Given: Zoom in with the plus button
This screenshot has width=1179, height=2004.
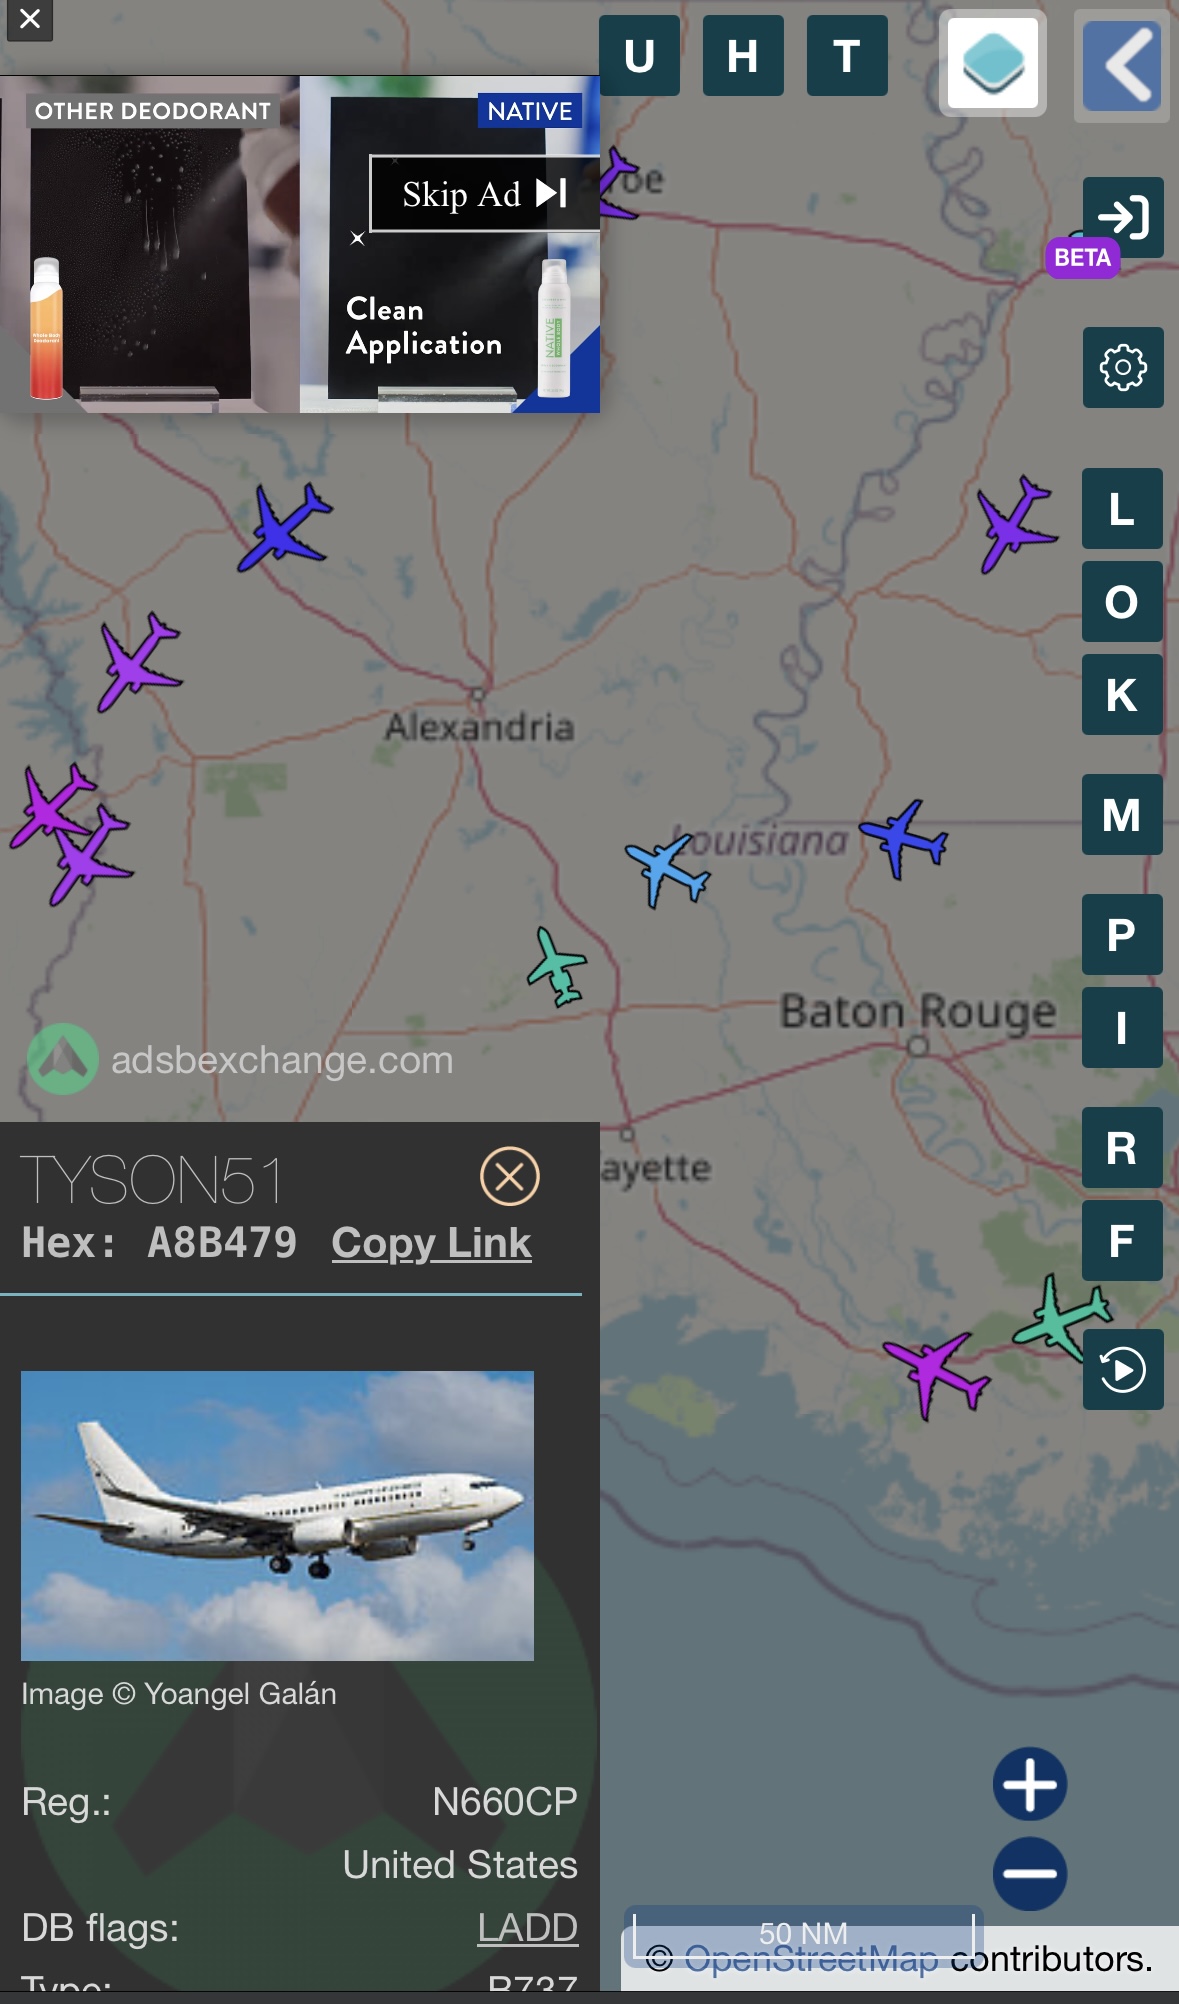Looking at the screenshot, I should tap(1030, 1784).
